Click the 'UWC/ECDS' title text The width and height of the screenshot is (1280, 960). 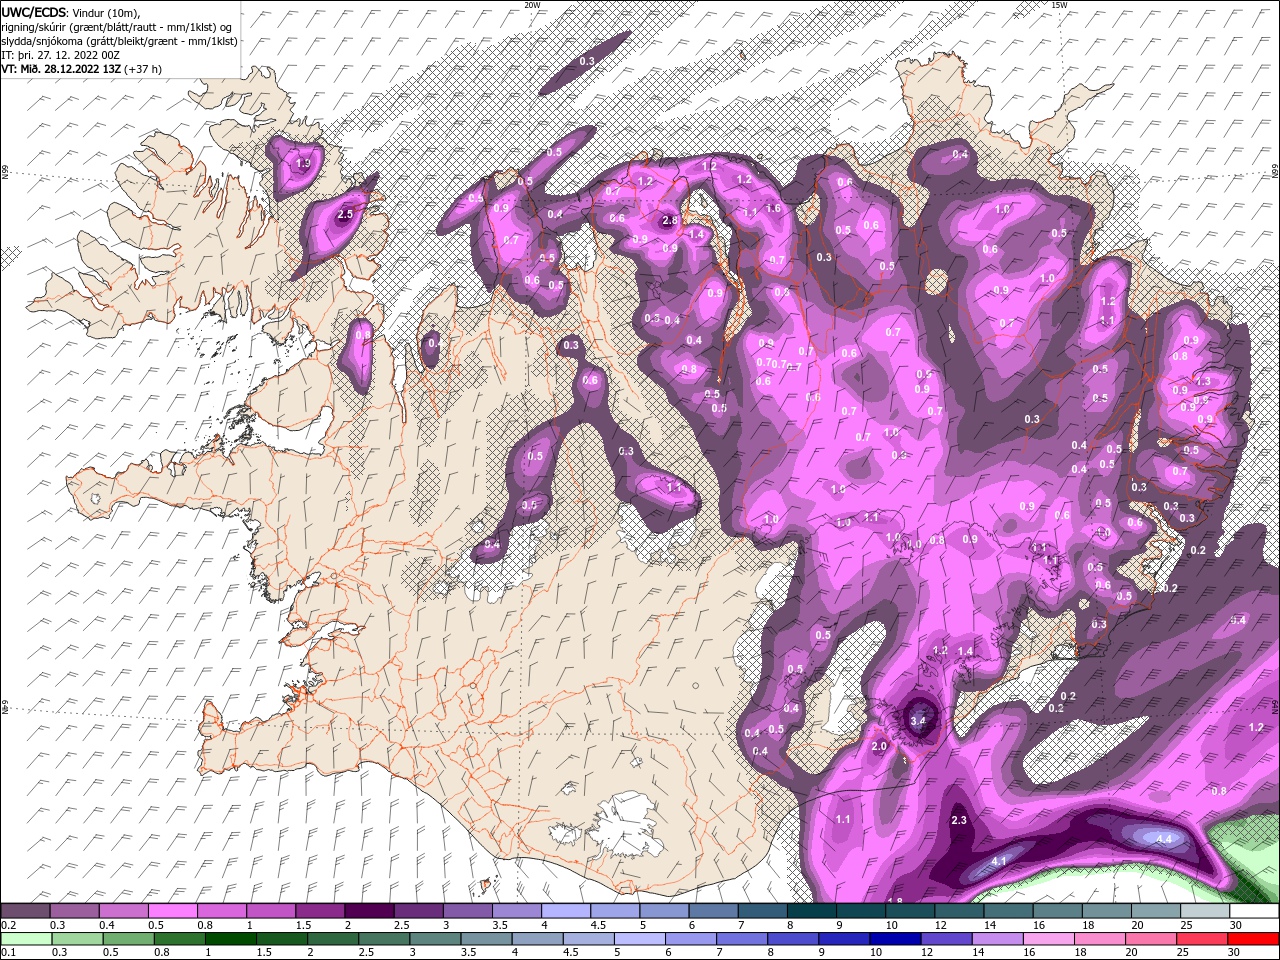[x=33, y=12]
